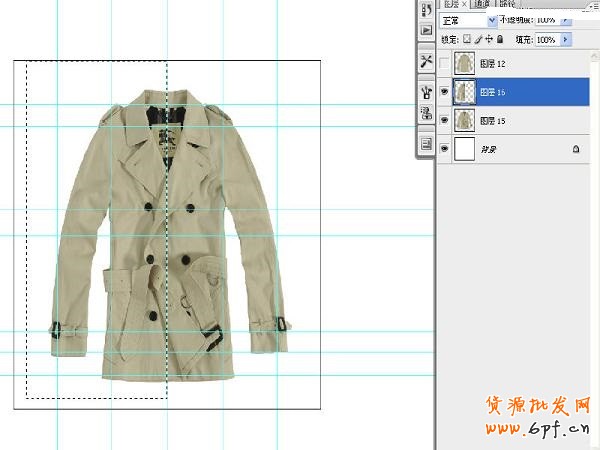Click the lock position move icon
This screenshot has width=600, height=450.
coord(490,40)
